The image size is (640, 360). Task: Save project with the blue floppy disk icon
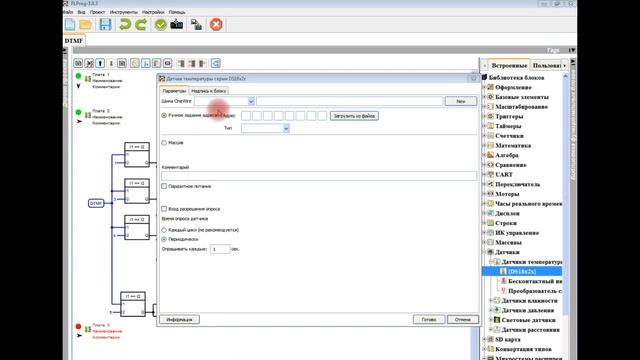coord(105,24)
